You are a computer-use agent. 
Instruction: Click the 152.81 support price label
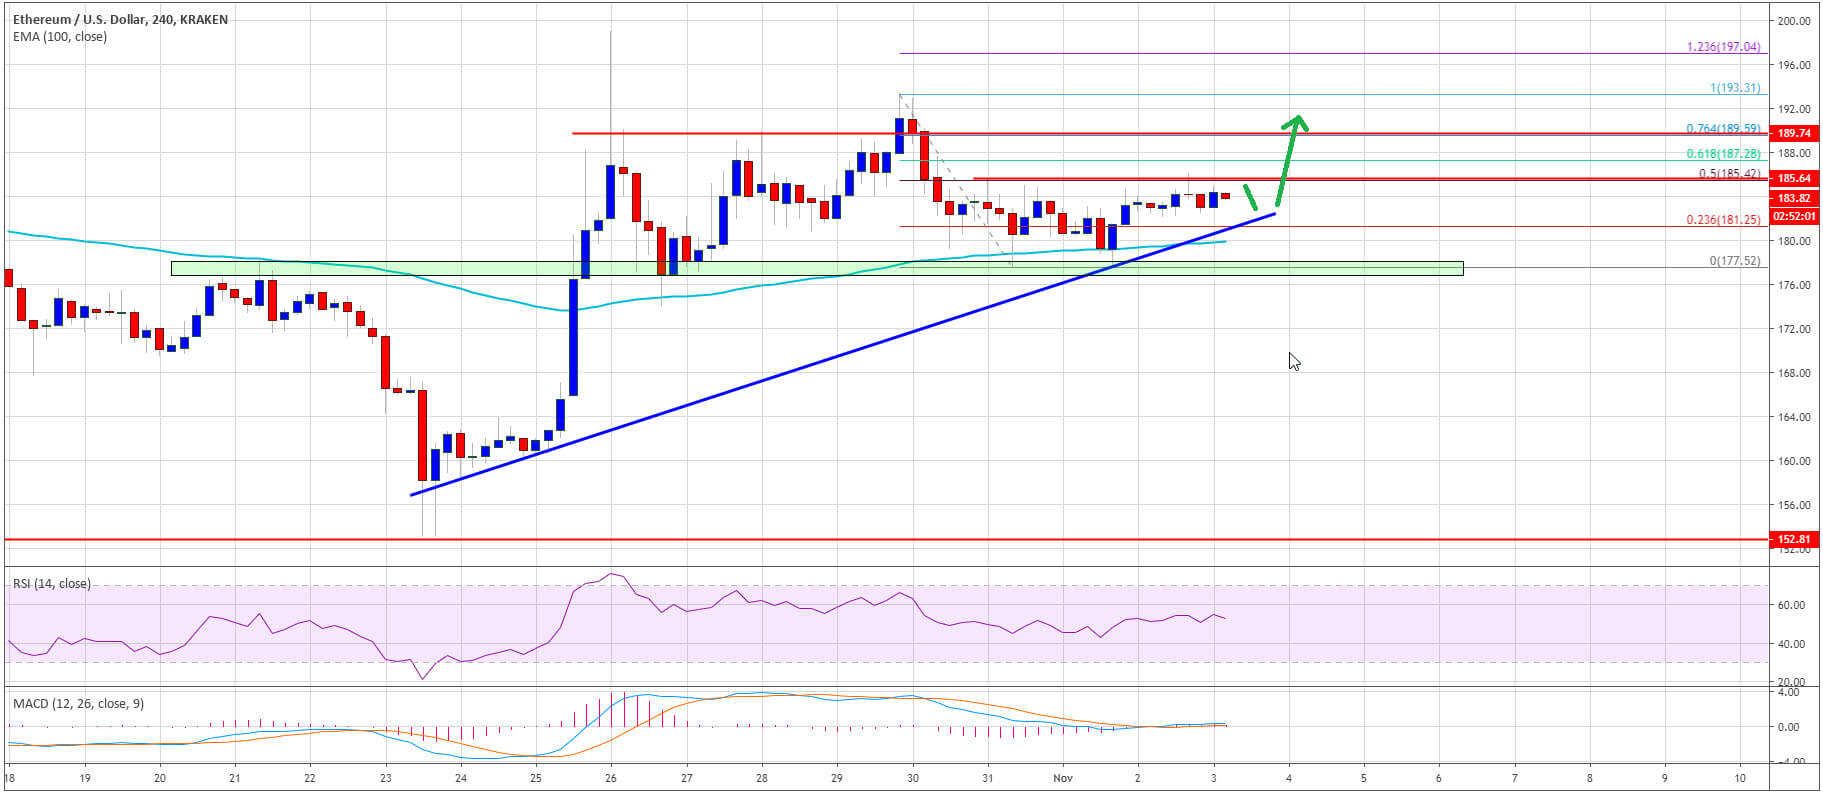1794,539
